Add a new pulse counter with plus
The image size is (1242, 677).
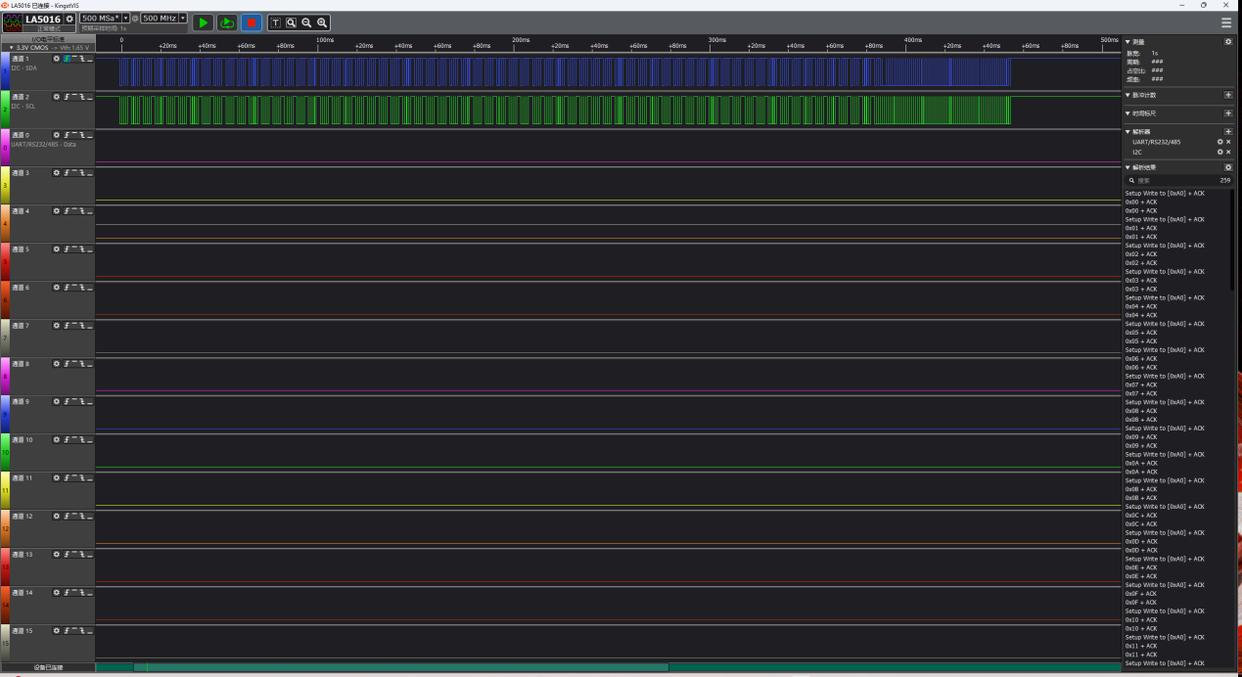click(x=1228, y=95)
